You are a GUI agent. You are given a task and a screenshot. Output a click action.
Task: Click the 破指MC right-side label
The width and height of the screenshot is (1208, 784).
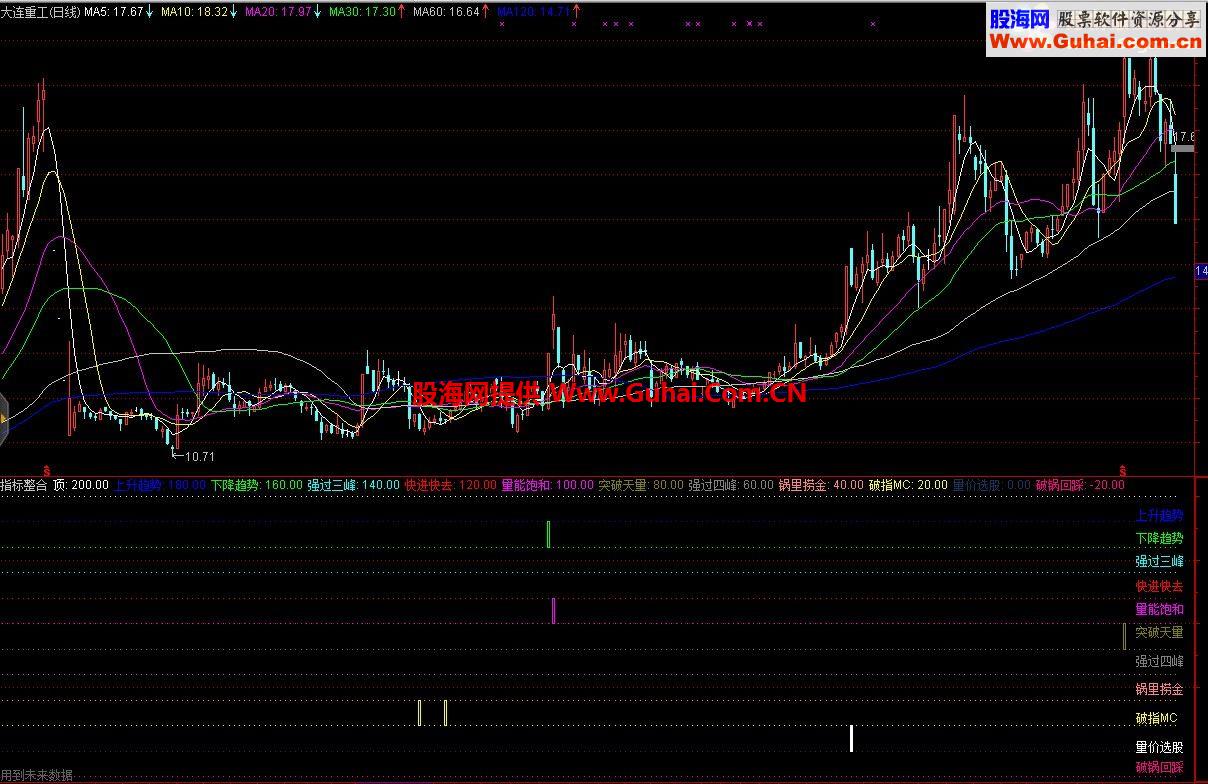[1156, 718]
